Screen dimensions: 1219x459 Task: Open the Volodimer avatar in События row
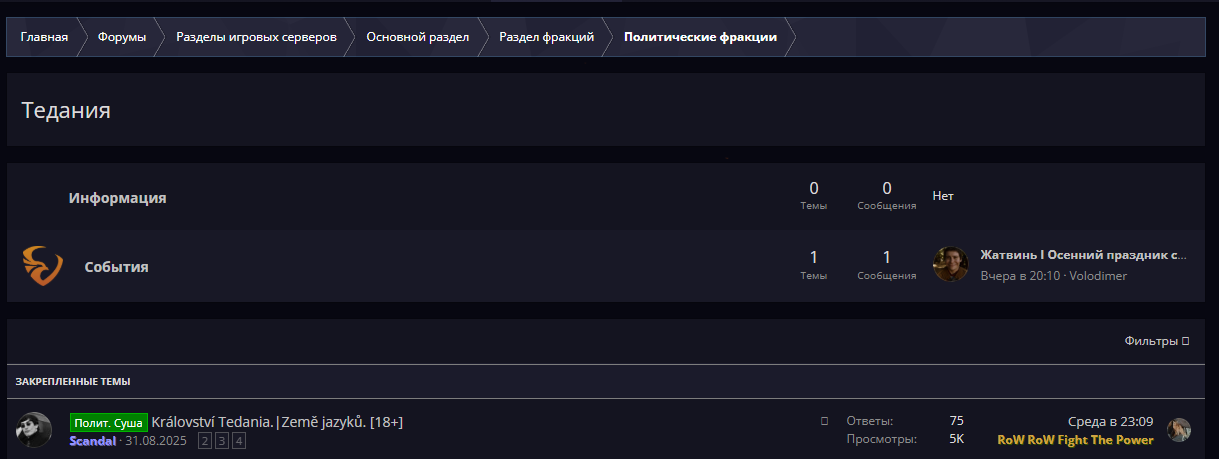pyautogui.click(x=950, y=265)
